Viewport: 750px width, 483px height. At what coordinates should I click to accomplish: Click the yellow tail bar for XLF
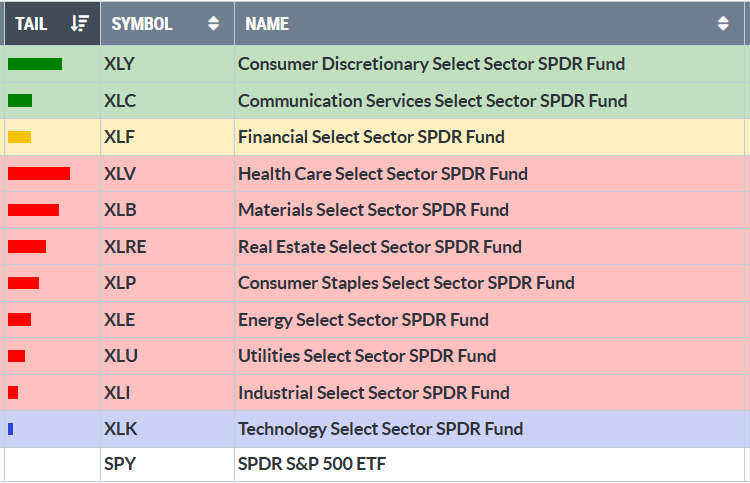19,137
